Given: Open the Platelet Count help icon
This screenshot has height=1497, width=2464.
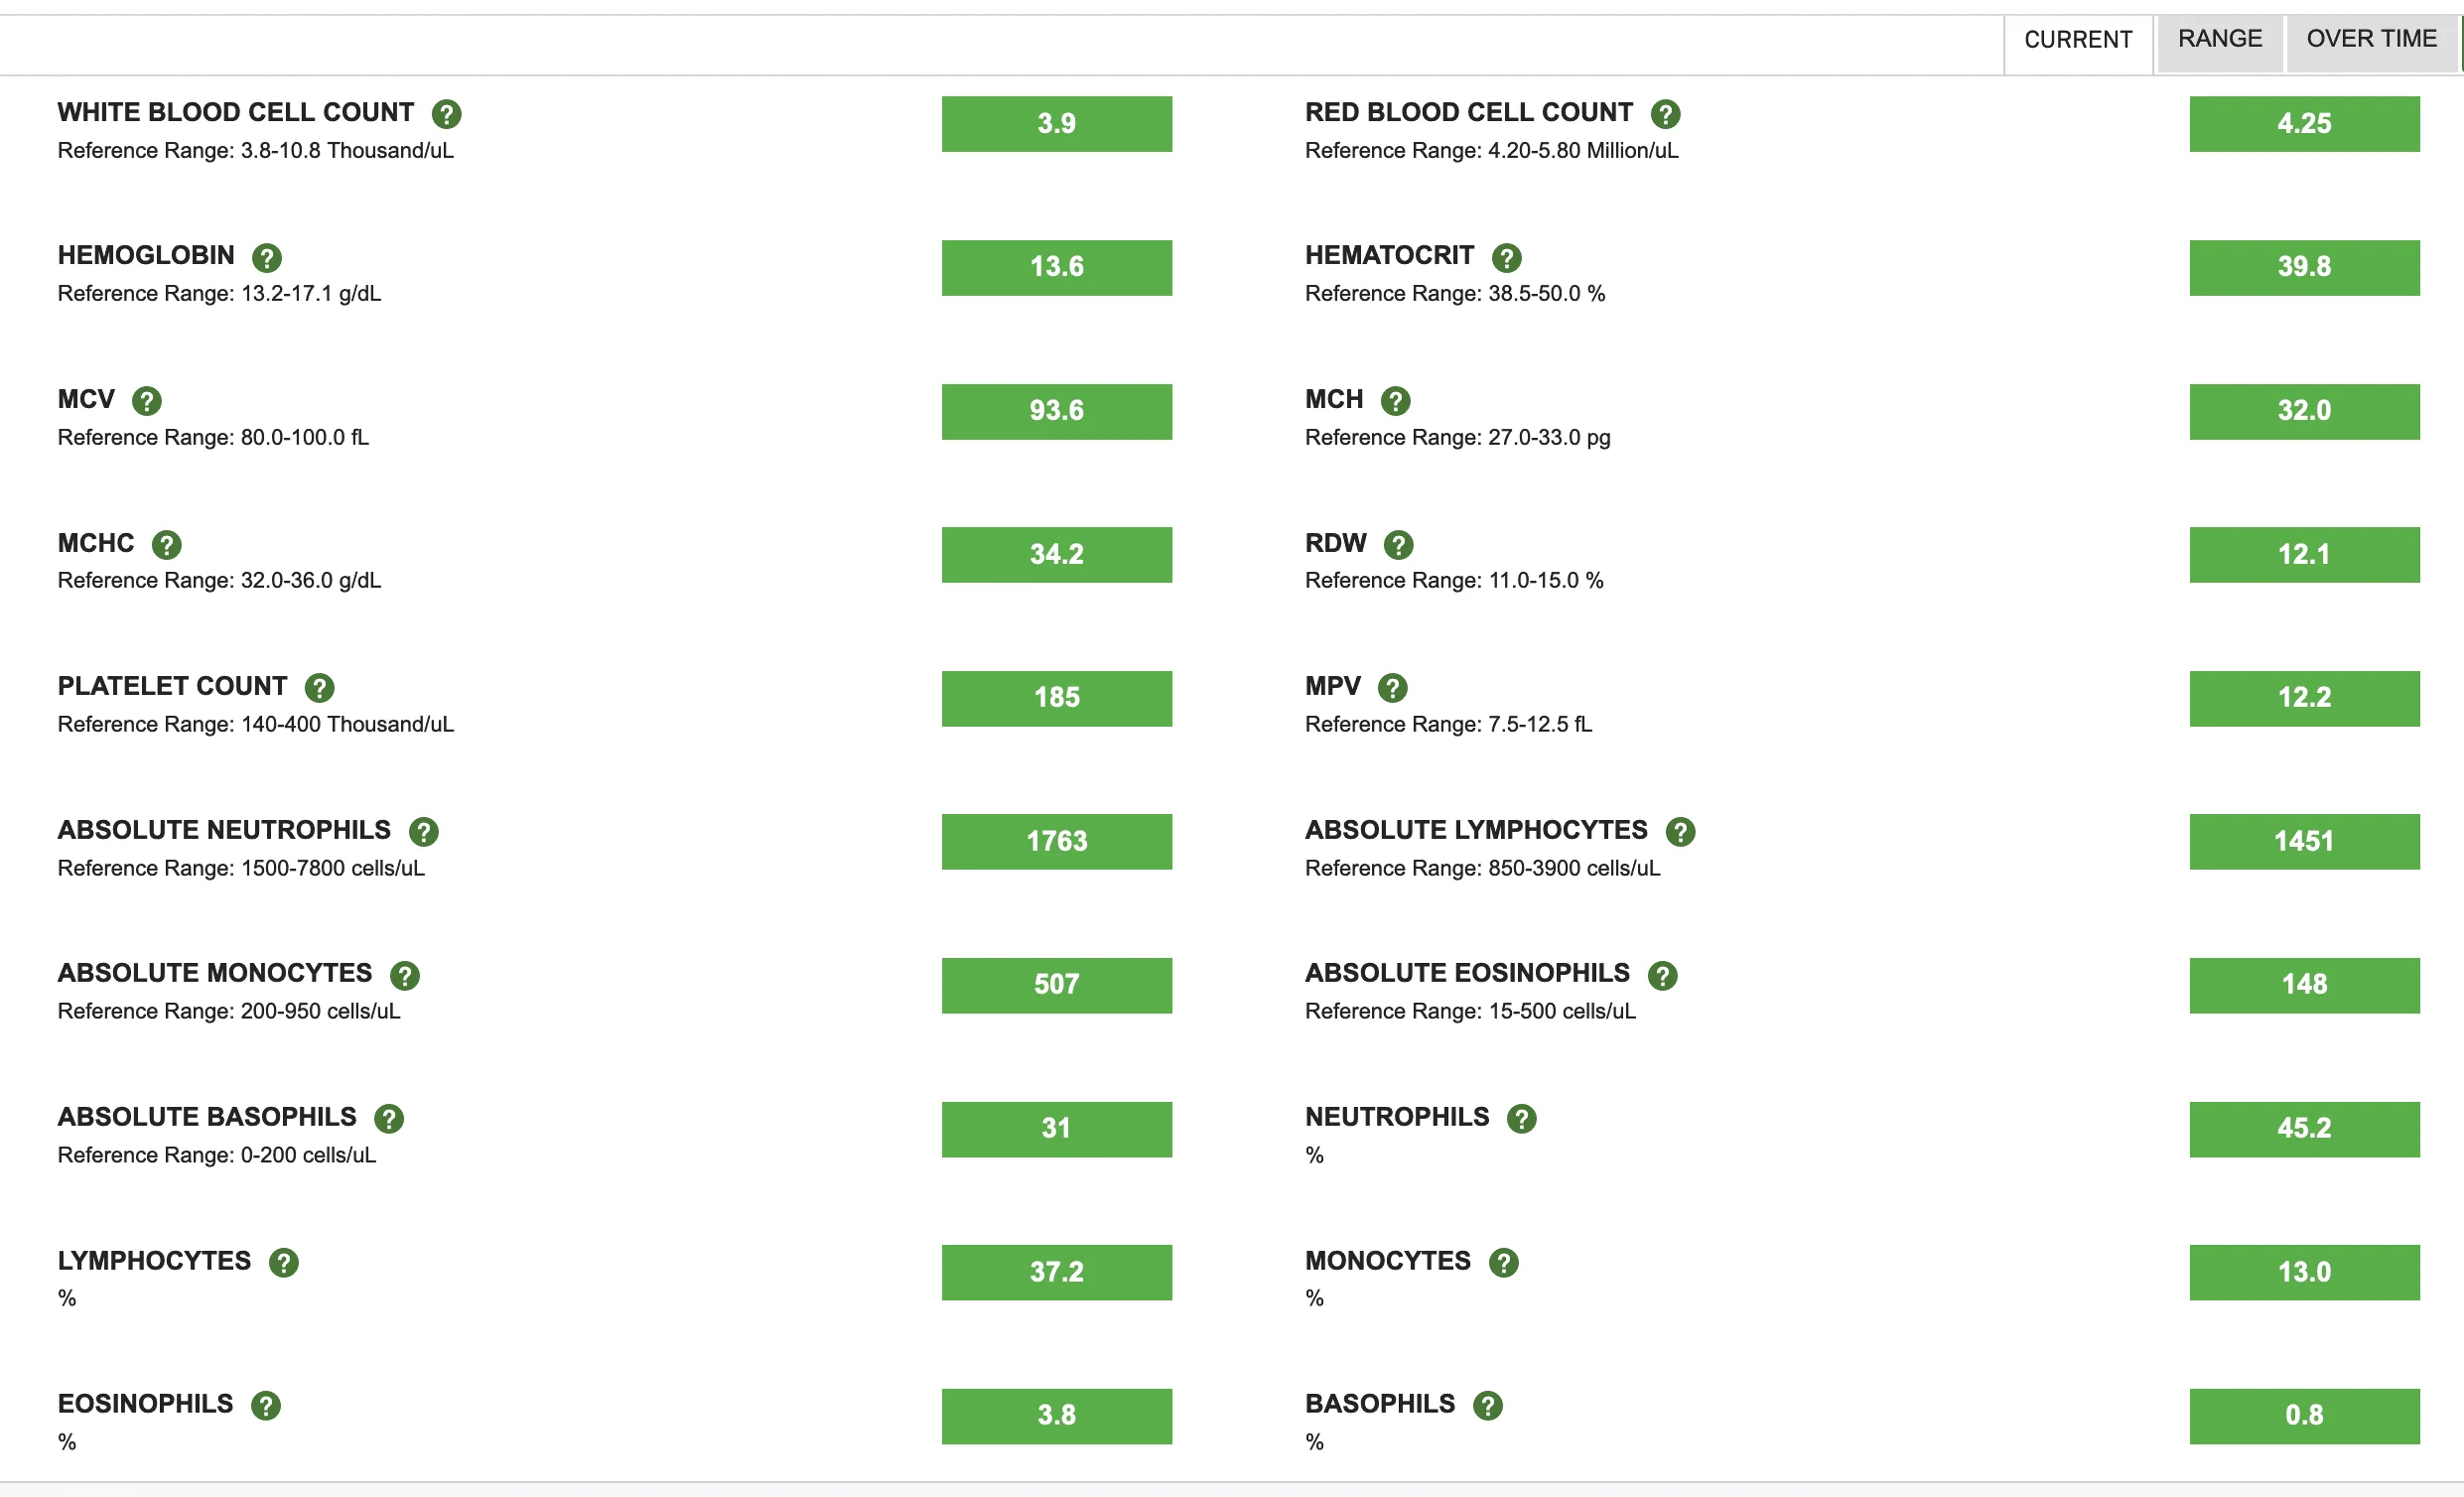Looking at the screenshot, I should 319,688.
